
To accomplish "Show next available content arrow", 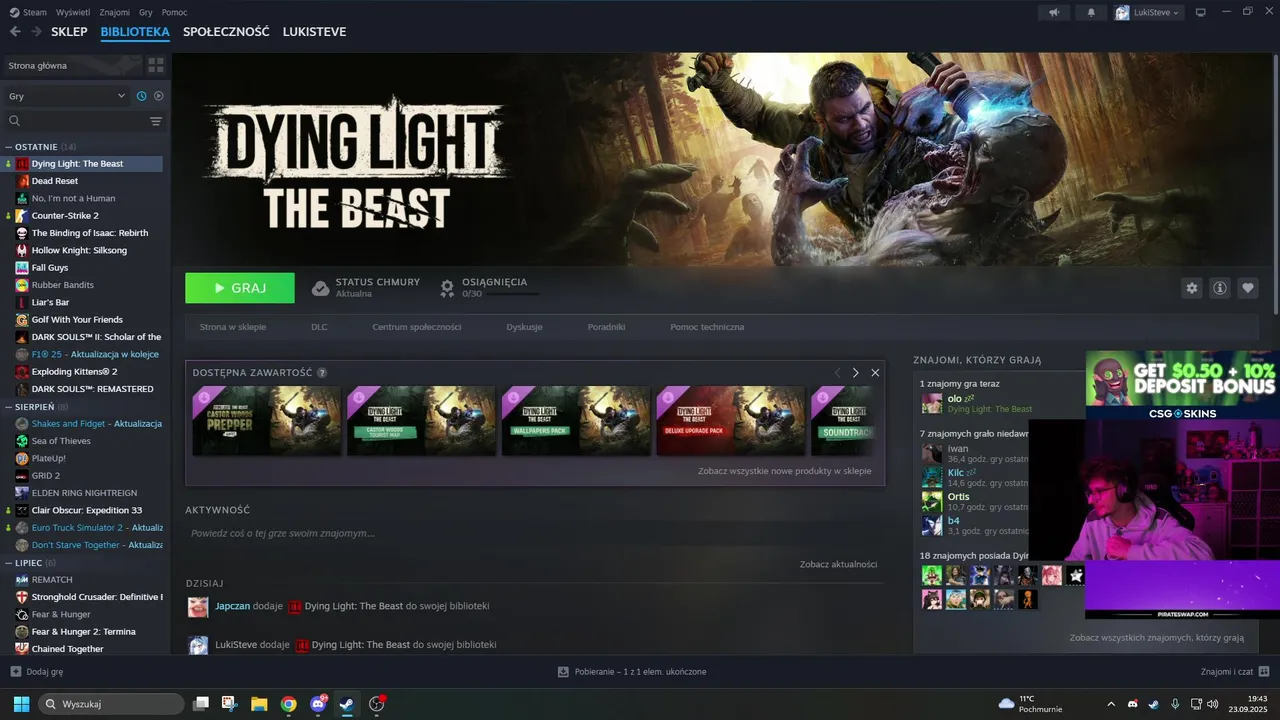I will [855, 372].
